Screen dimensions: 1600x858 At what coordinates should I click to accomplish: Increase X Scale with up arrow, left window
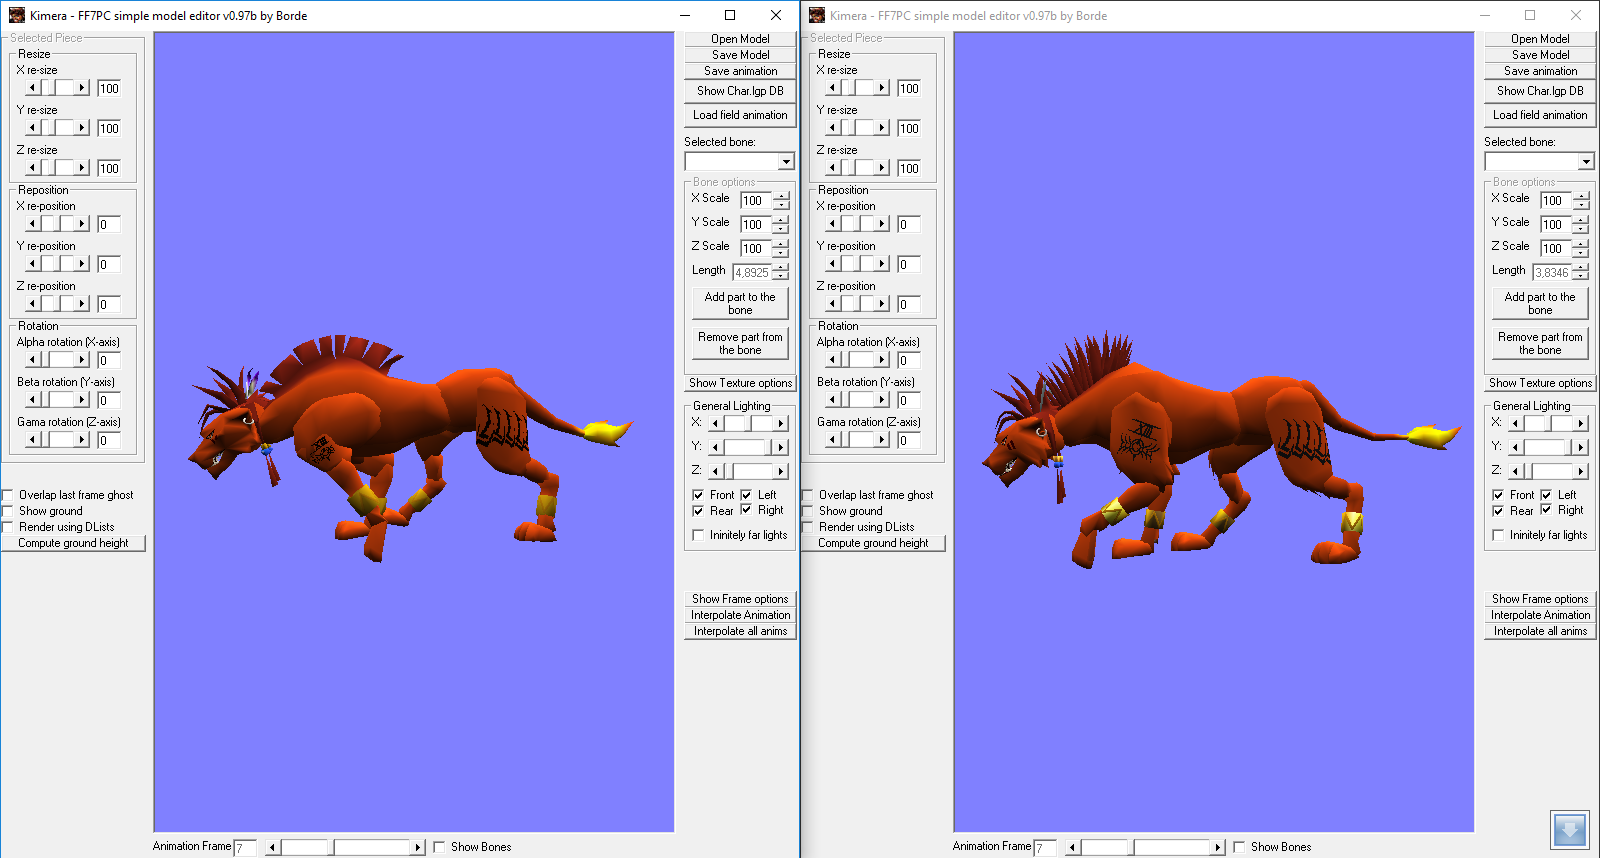[x=781, y=196]
